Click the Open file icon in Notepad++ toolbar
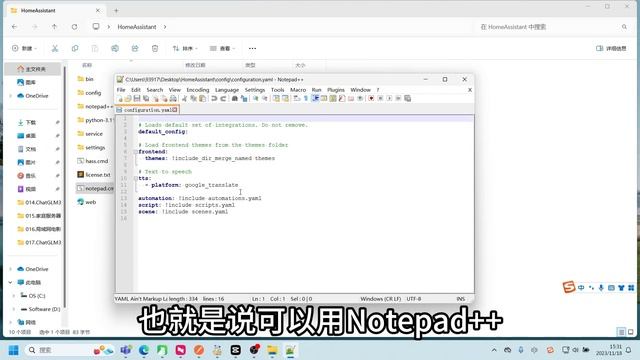 point(128,98)
